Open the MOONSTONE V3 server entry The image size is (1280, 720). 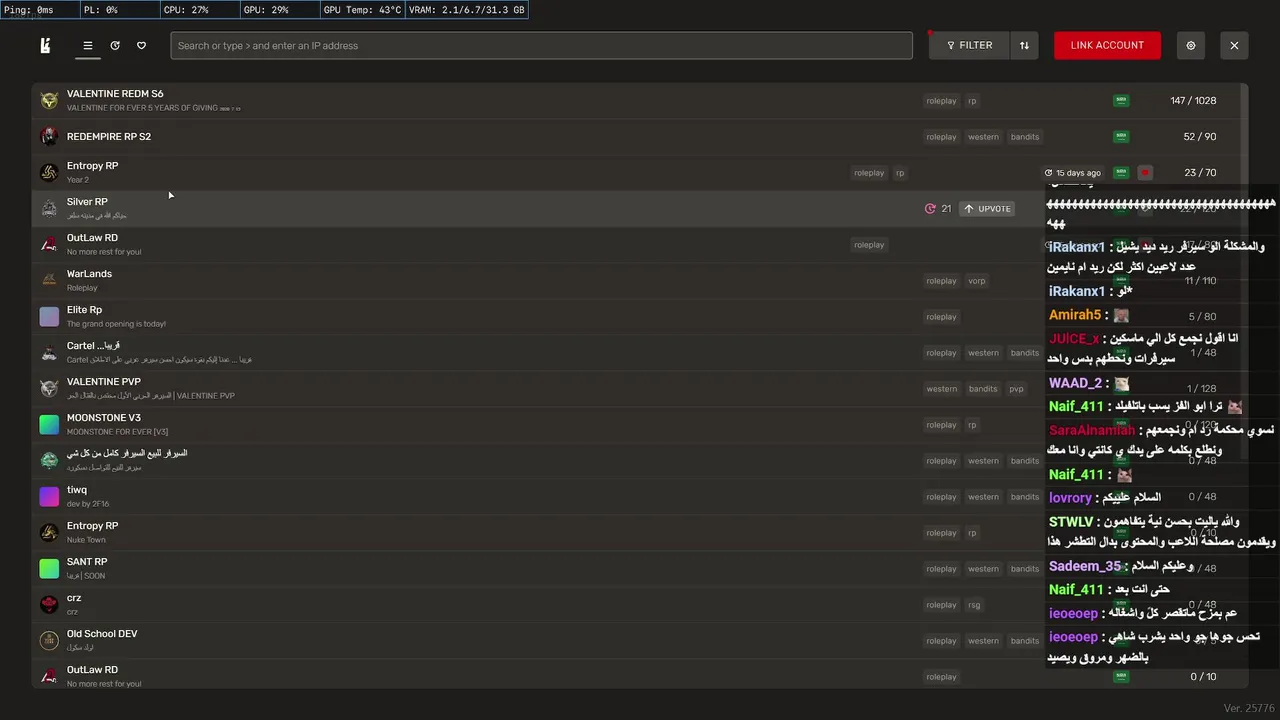(x=635, y=424)
